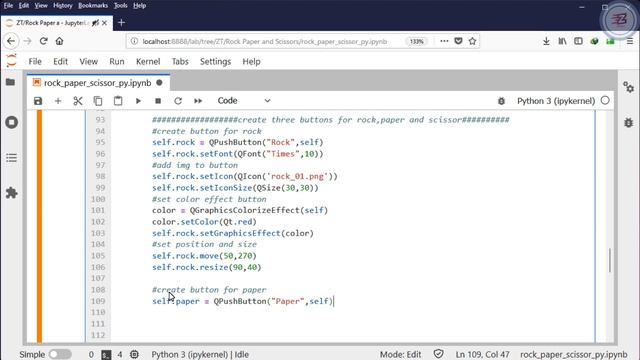Screen dimensions: 640x360
Task: Cut selected cells with scissors icon
Action: click(x=78, y=101)
